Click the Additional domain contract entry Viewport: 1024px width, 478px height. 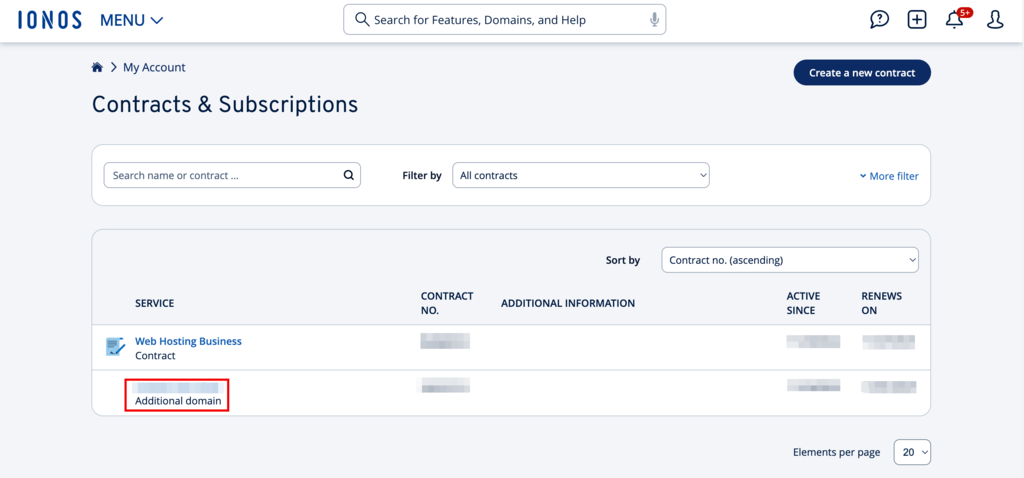point(177,394)
